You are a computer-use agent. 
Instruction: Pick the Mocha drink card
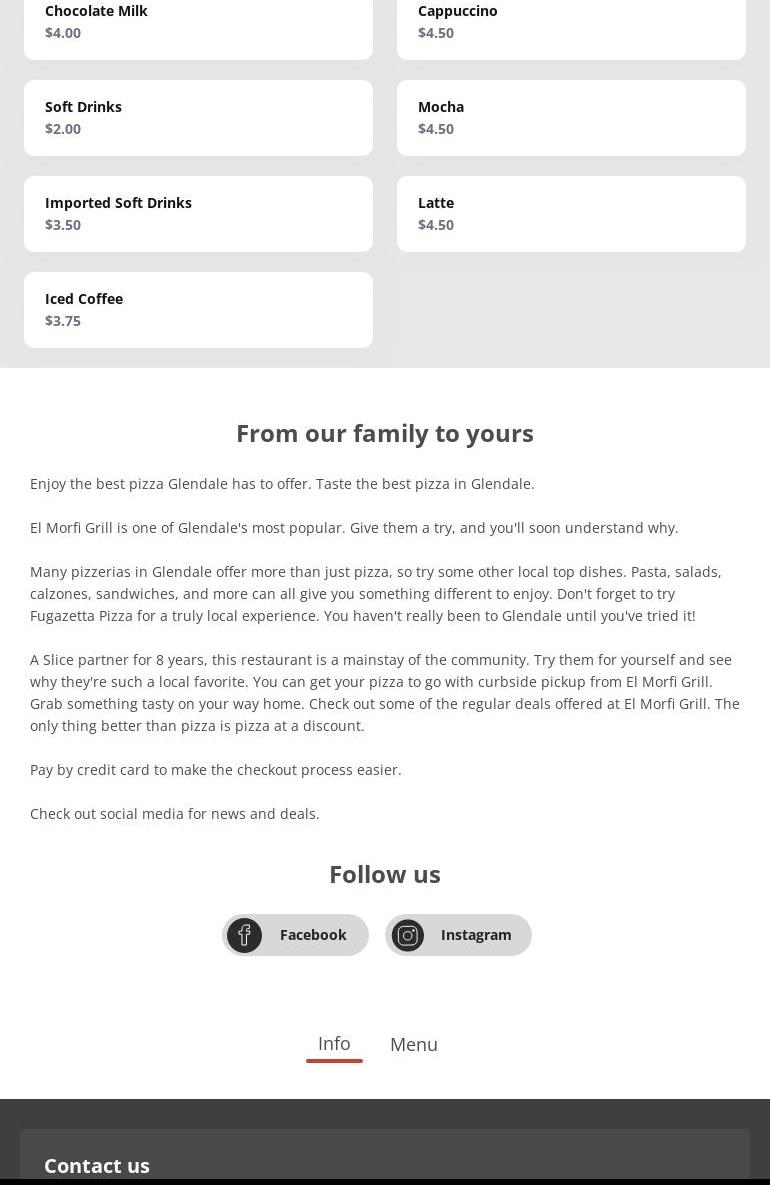point(571,118)
